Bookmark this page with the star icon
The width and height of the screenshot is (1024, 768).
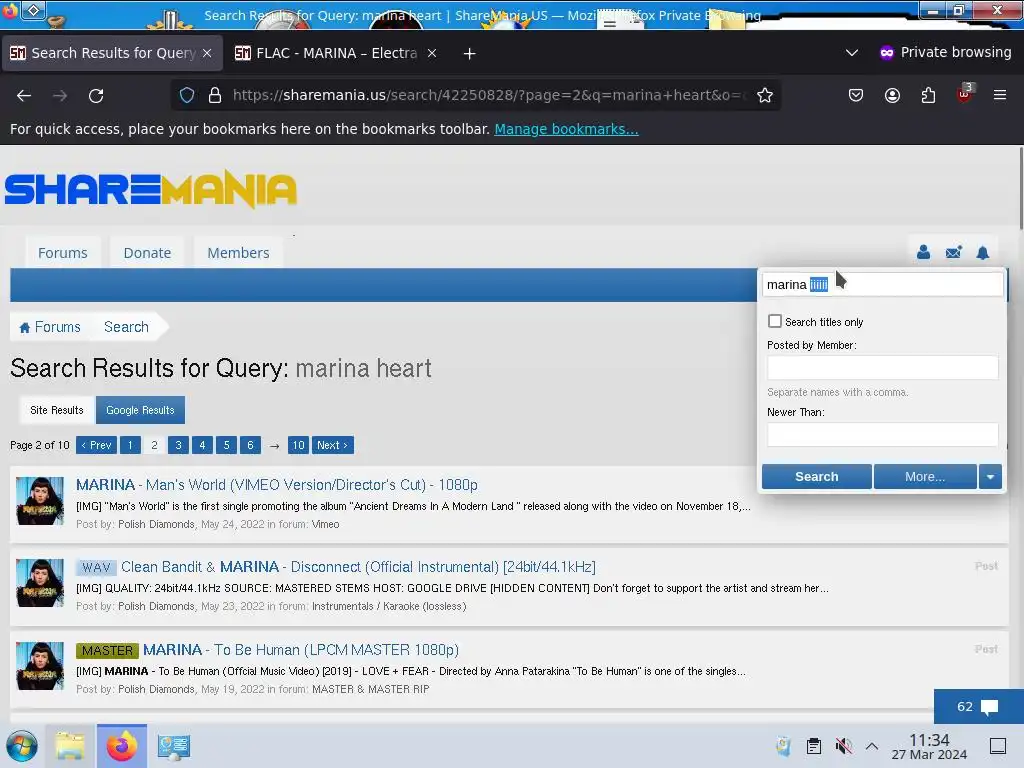pos(765,95)
